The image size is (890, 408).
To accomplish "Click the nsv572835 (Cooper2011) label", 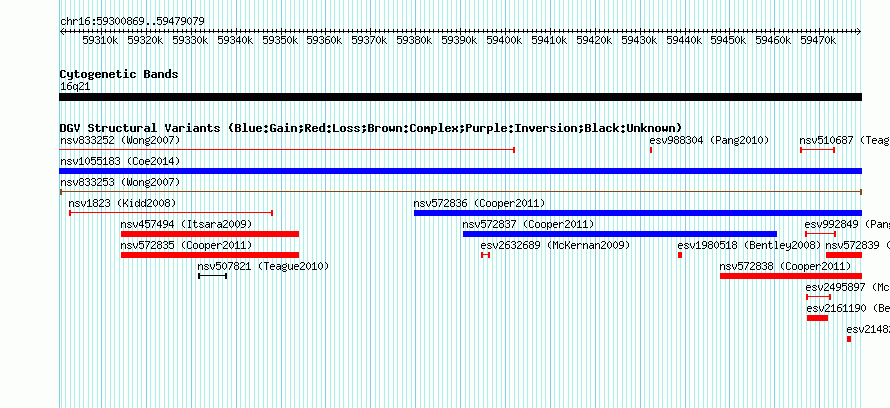I will [x=186, y=246].
